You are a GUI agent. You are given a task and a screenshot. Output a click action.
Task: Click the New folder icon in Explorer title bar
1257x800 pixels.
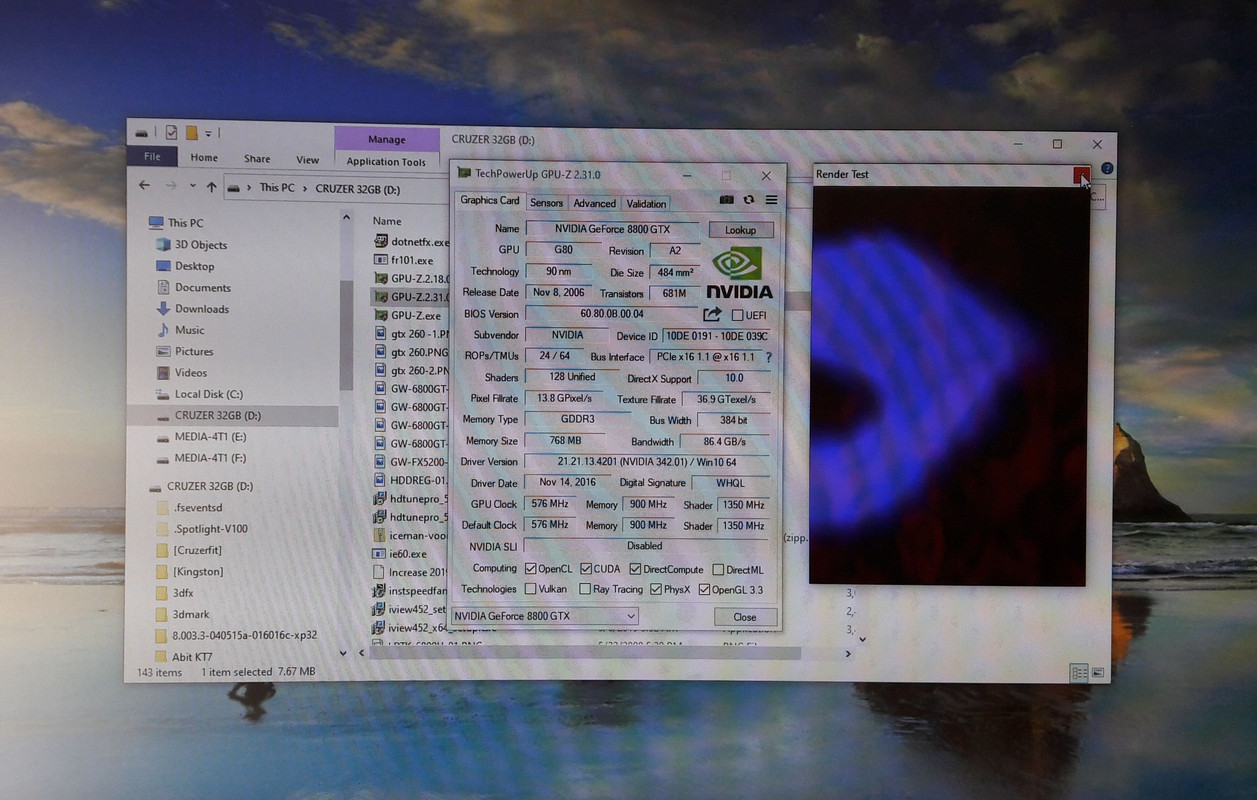pyautogui.click(x=191, y=132)
